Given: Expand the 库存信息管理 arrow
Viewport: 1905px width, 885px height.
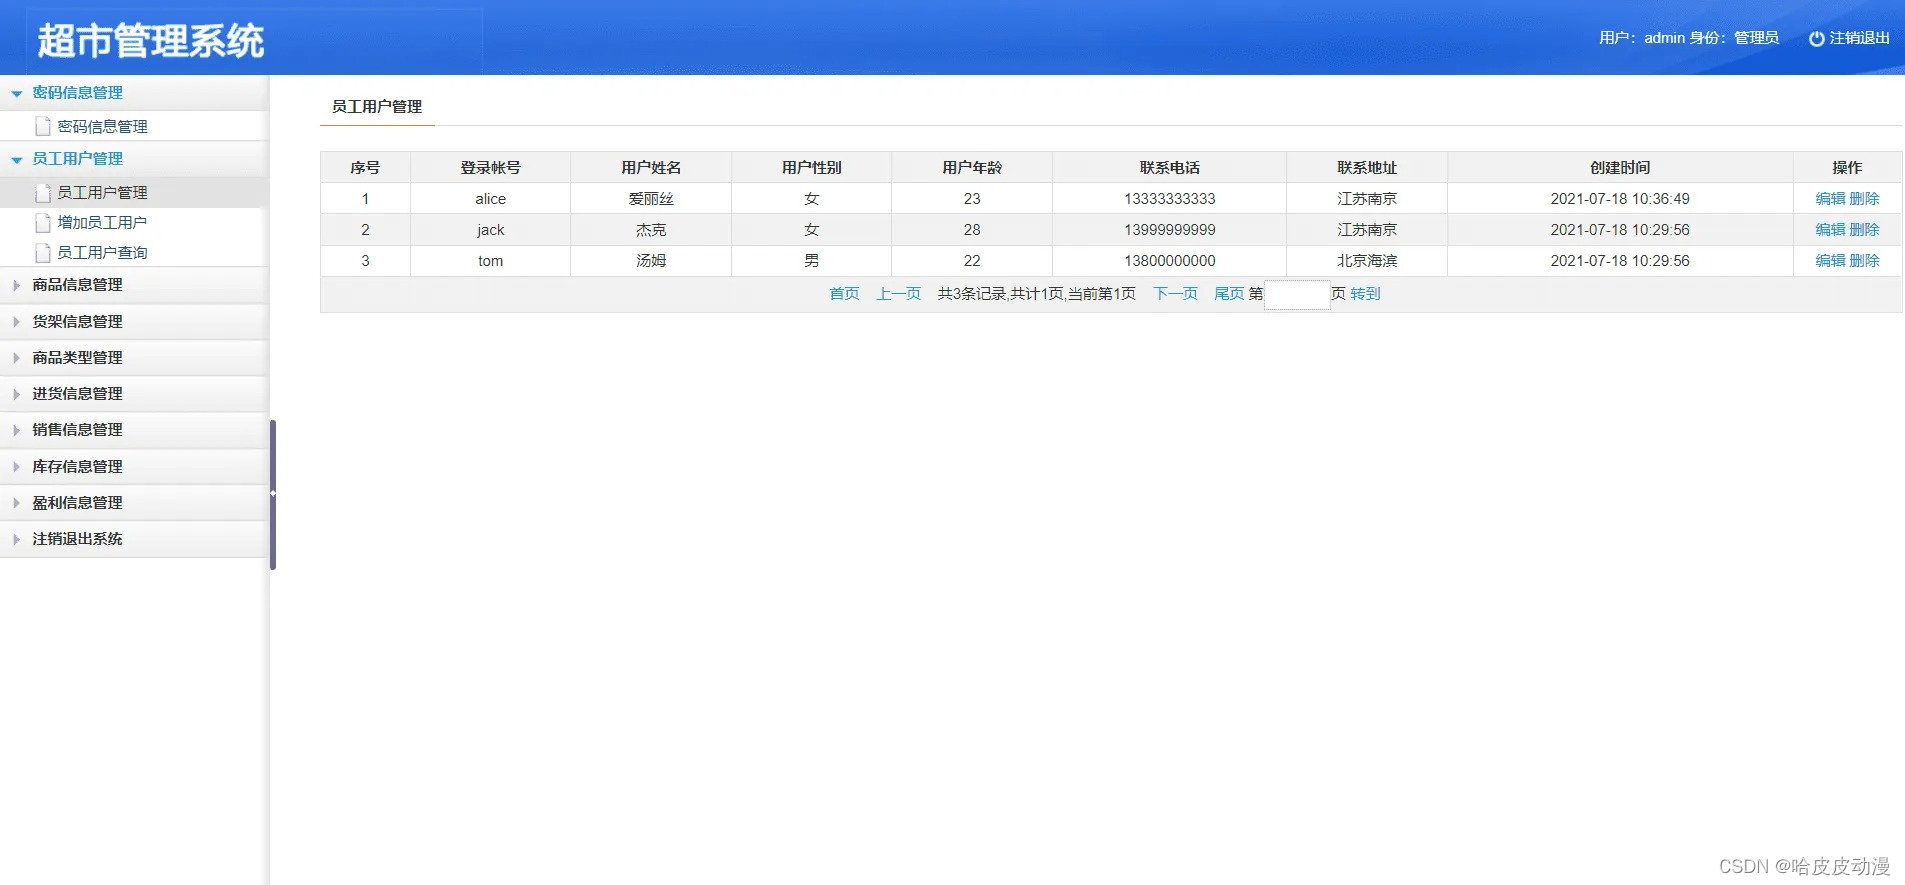Looking at the screenshot, I should coord(17,467).
